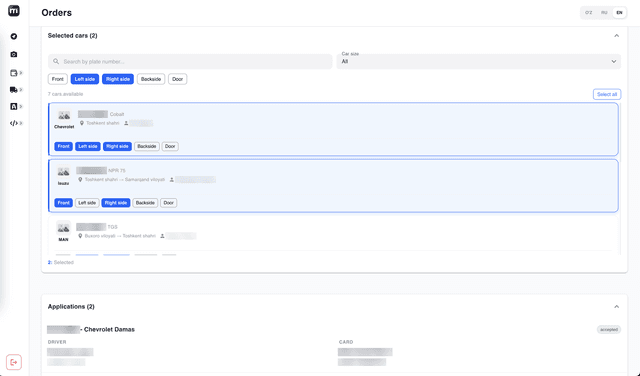Click driver person icon on Cobalt row

[126, 123]
